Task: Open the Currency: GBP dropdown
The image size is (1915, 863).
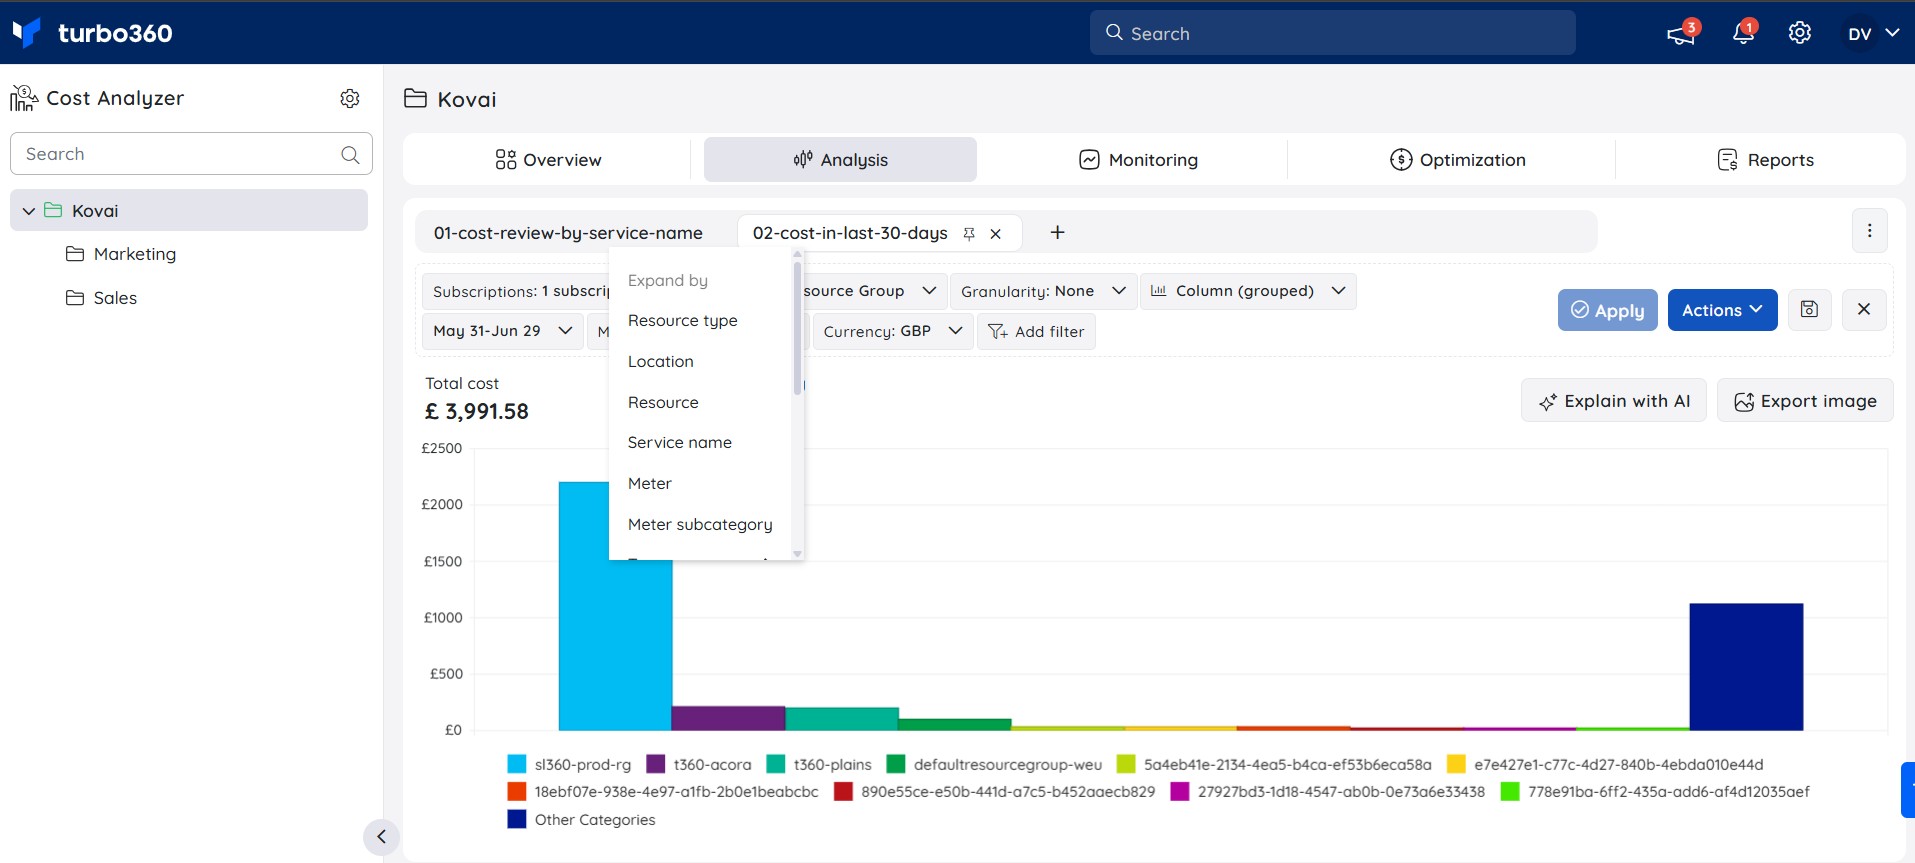Action: [892, 331]
